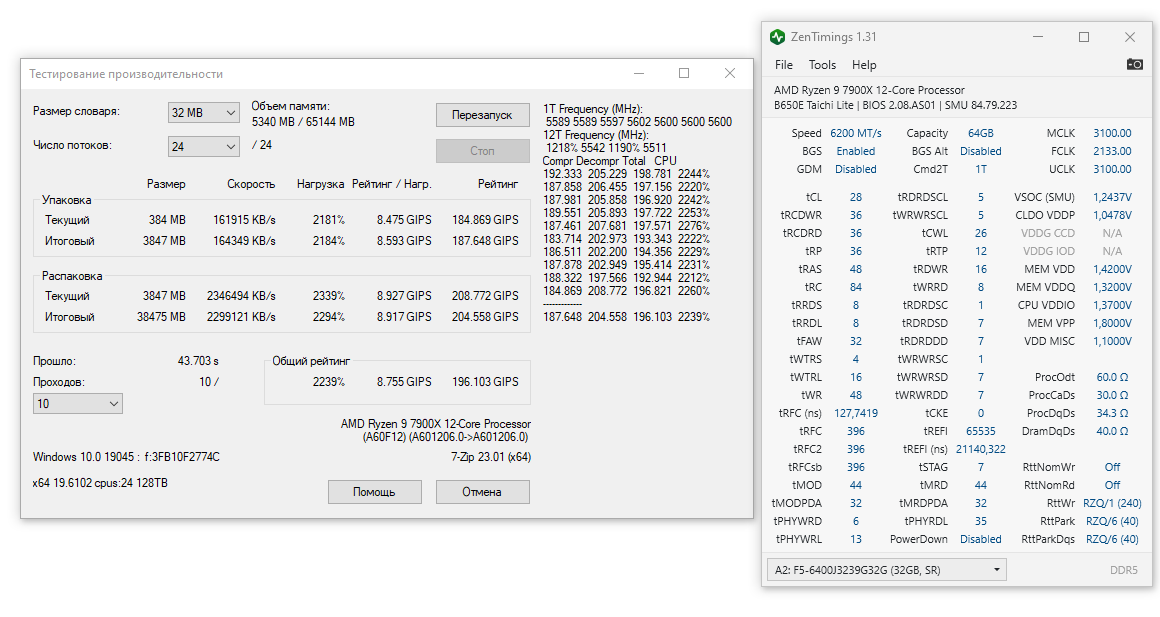Image resolution: width=1160 pixels, height=617 pixels.
Task: Click the Перезапуск button
Action: coord(482,115)
